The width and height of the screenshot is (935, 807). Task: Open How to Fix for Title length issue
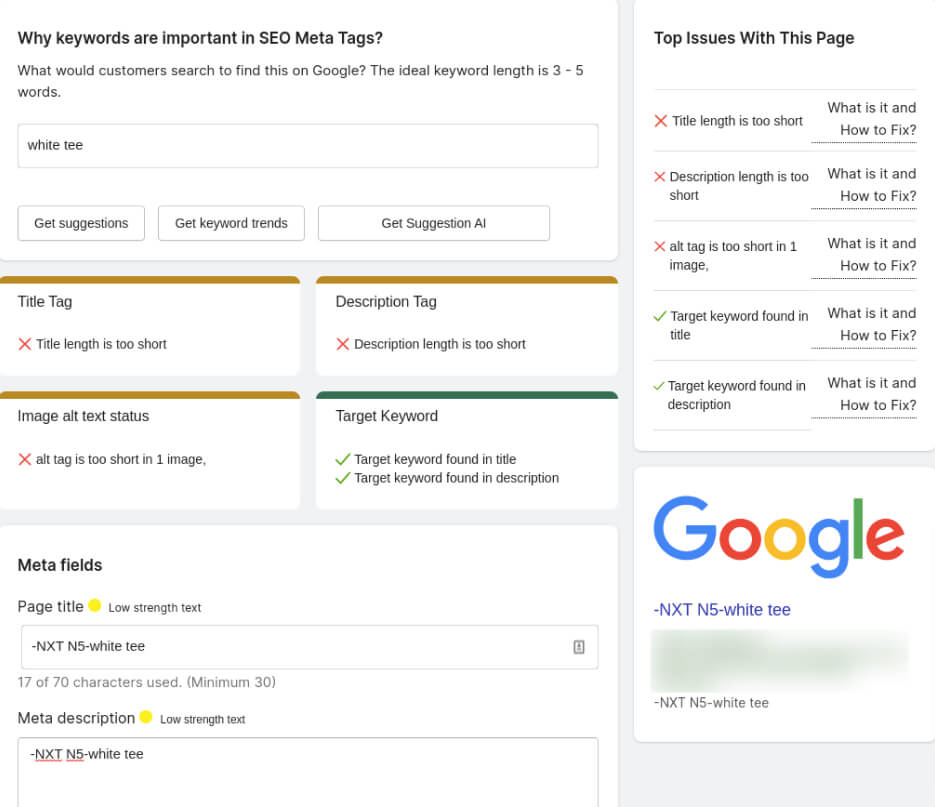coord(866,119)
